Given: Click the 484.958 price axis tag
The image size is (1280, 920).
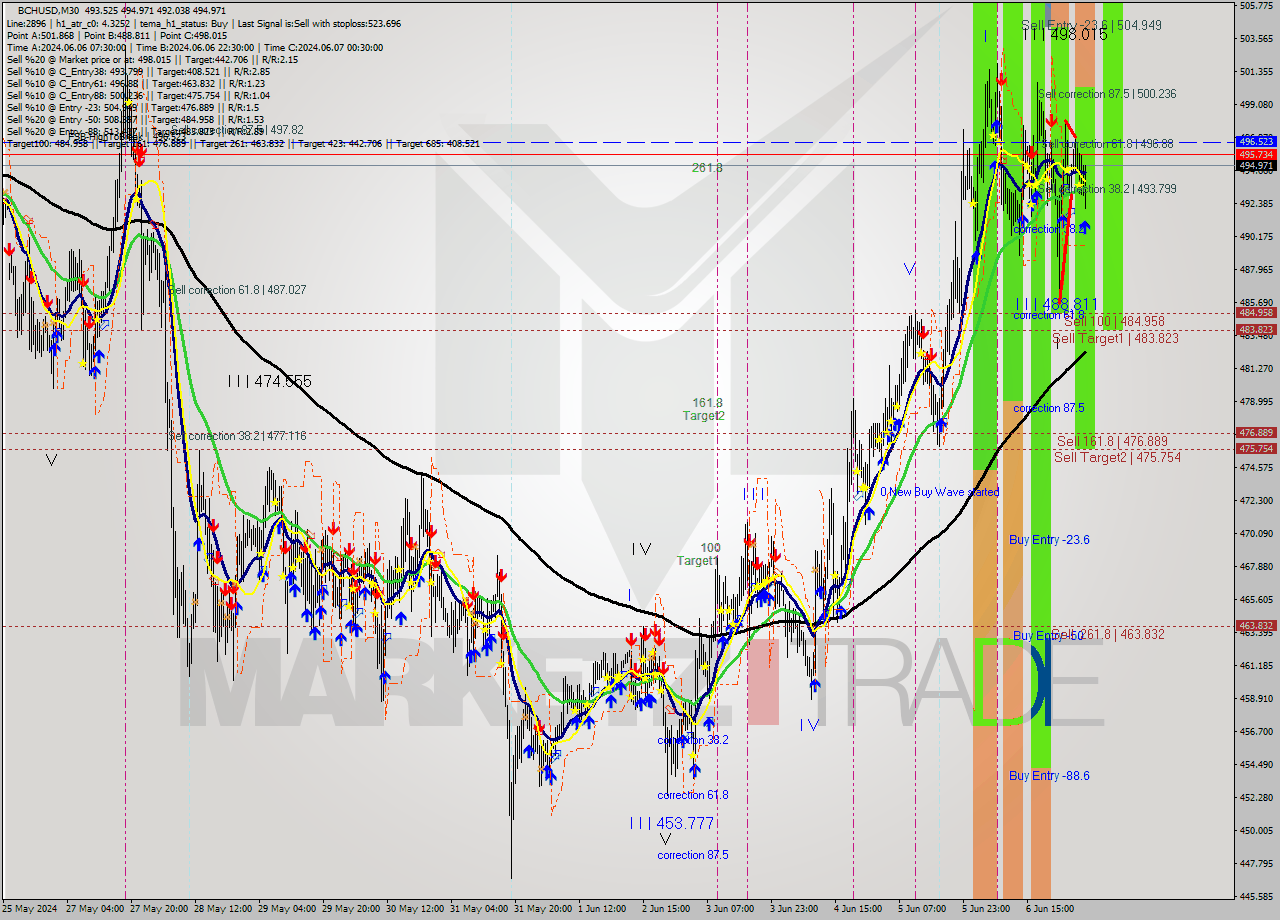Looking at the screenshot, I should click(x=1256, y=313).
